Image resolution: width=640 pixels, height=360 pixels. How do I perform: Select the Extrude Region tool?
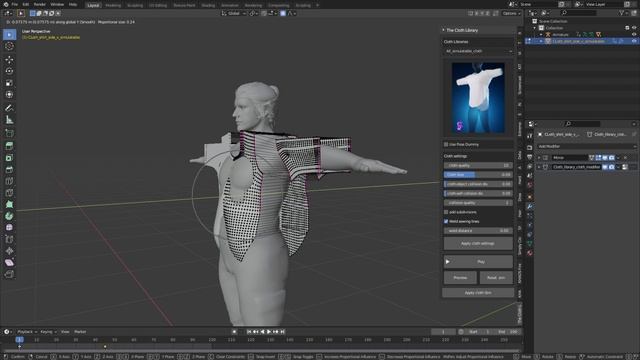pyautogui.click(x=9, y=146)
